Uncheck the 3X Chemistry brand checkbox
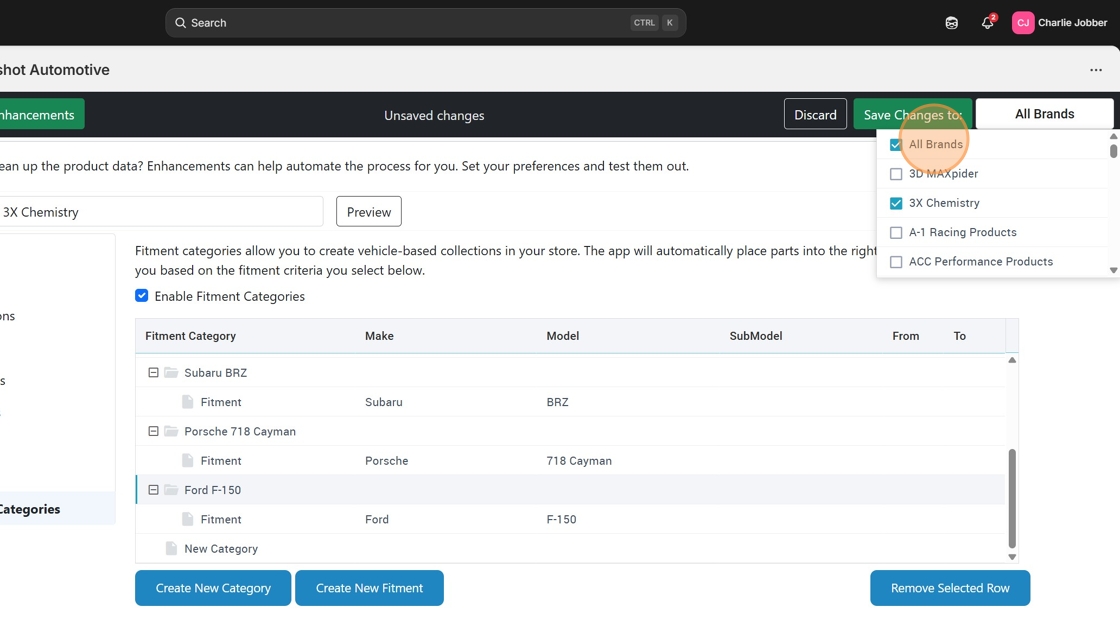 (896, 203)
